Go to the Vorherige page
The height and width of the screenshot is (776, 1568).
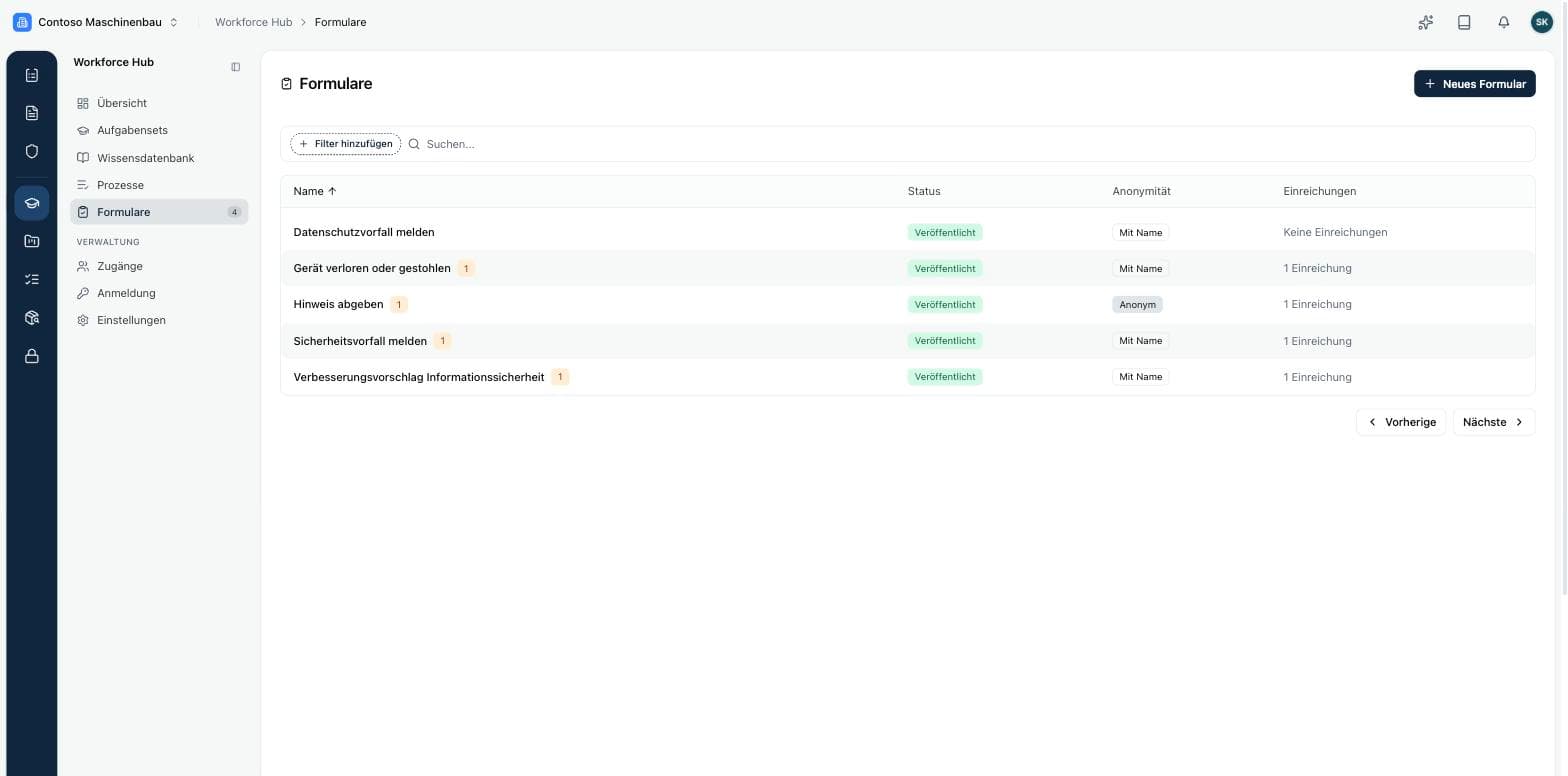point(1401,422)
